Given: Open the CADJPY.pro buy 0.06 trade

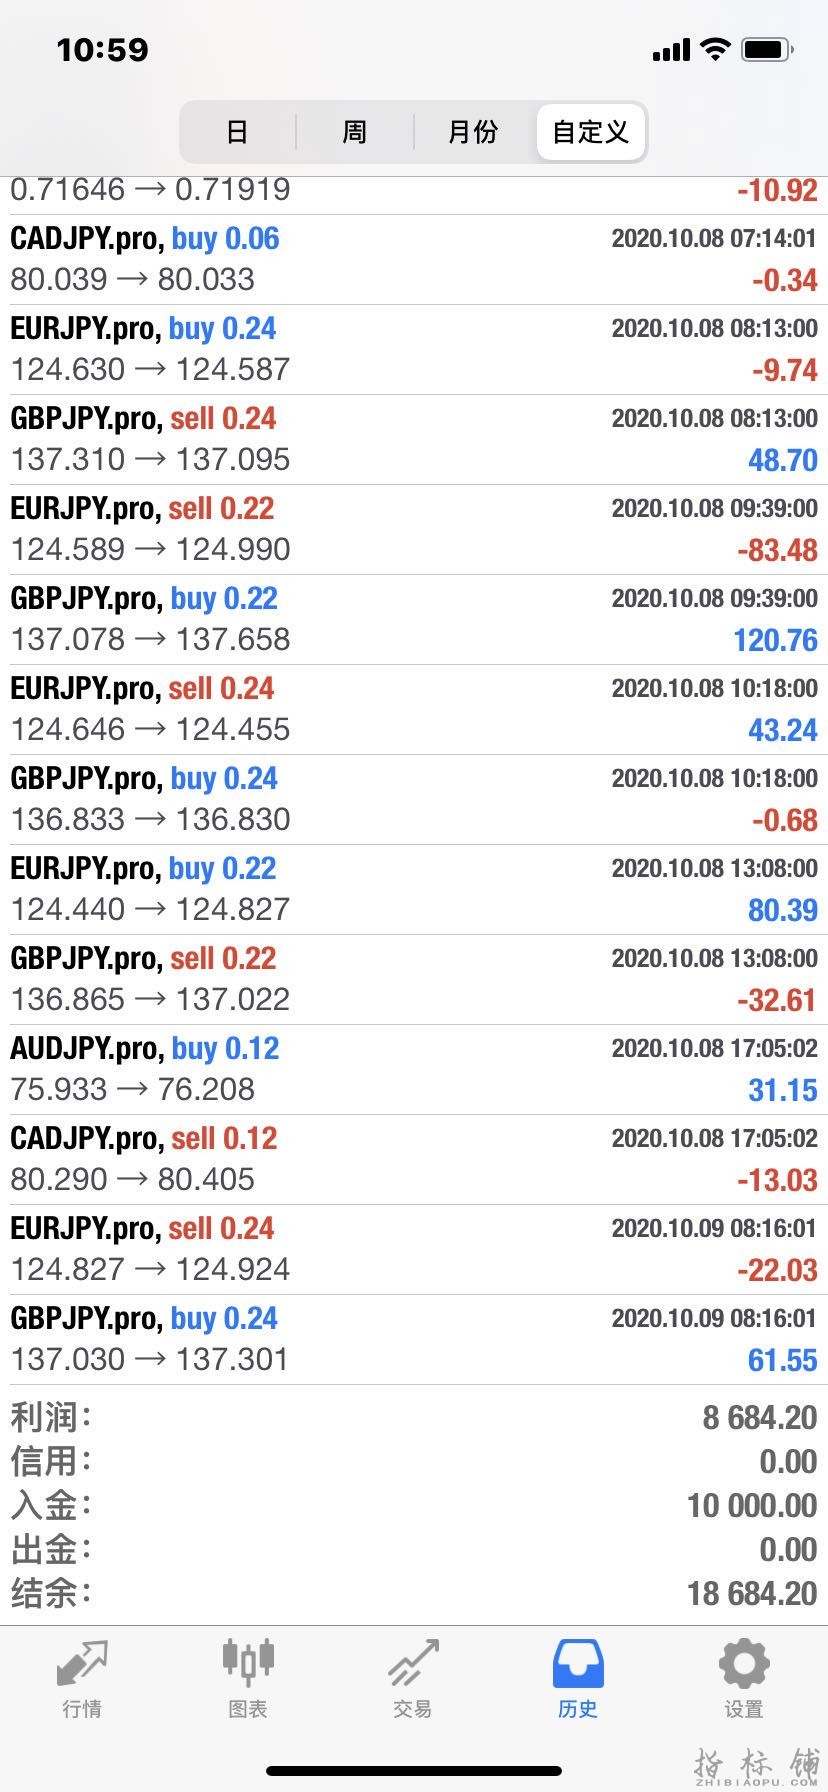Looking at the screenshot, I should pos(414,260).
